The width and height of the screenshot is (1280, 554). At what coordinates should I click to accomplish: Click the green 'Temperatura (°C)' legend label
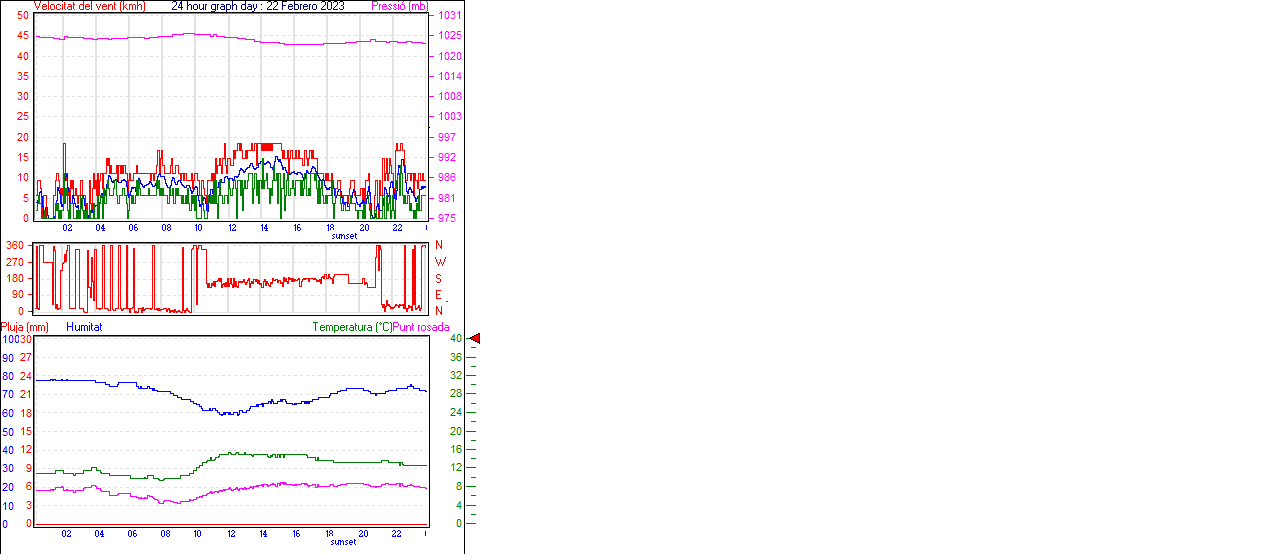[x=352, y=327]
